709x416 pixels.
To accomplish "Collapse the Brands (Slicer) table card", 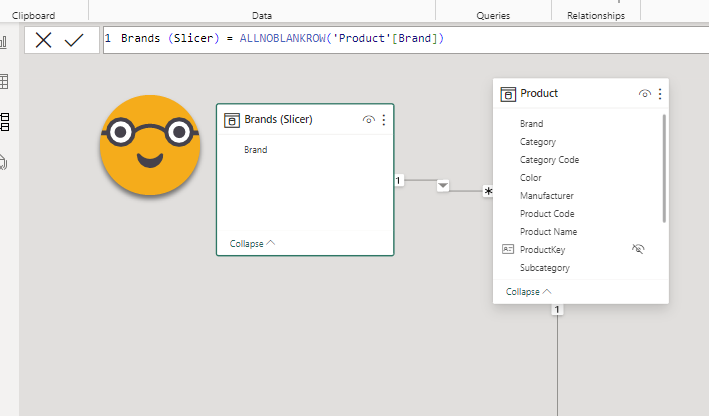I will 252,243.
